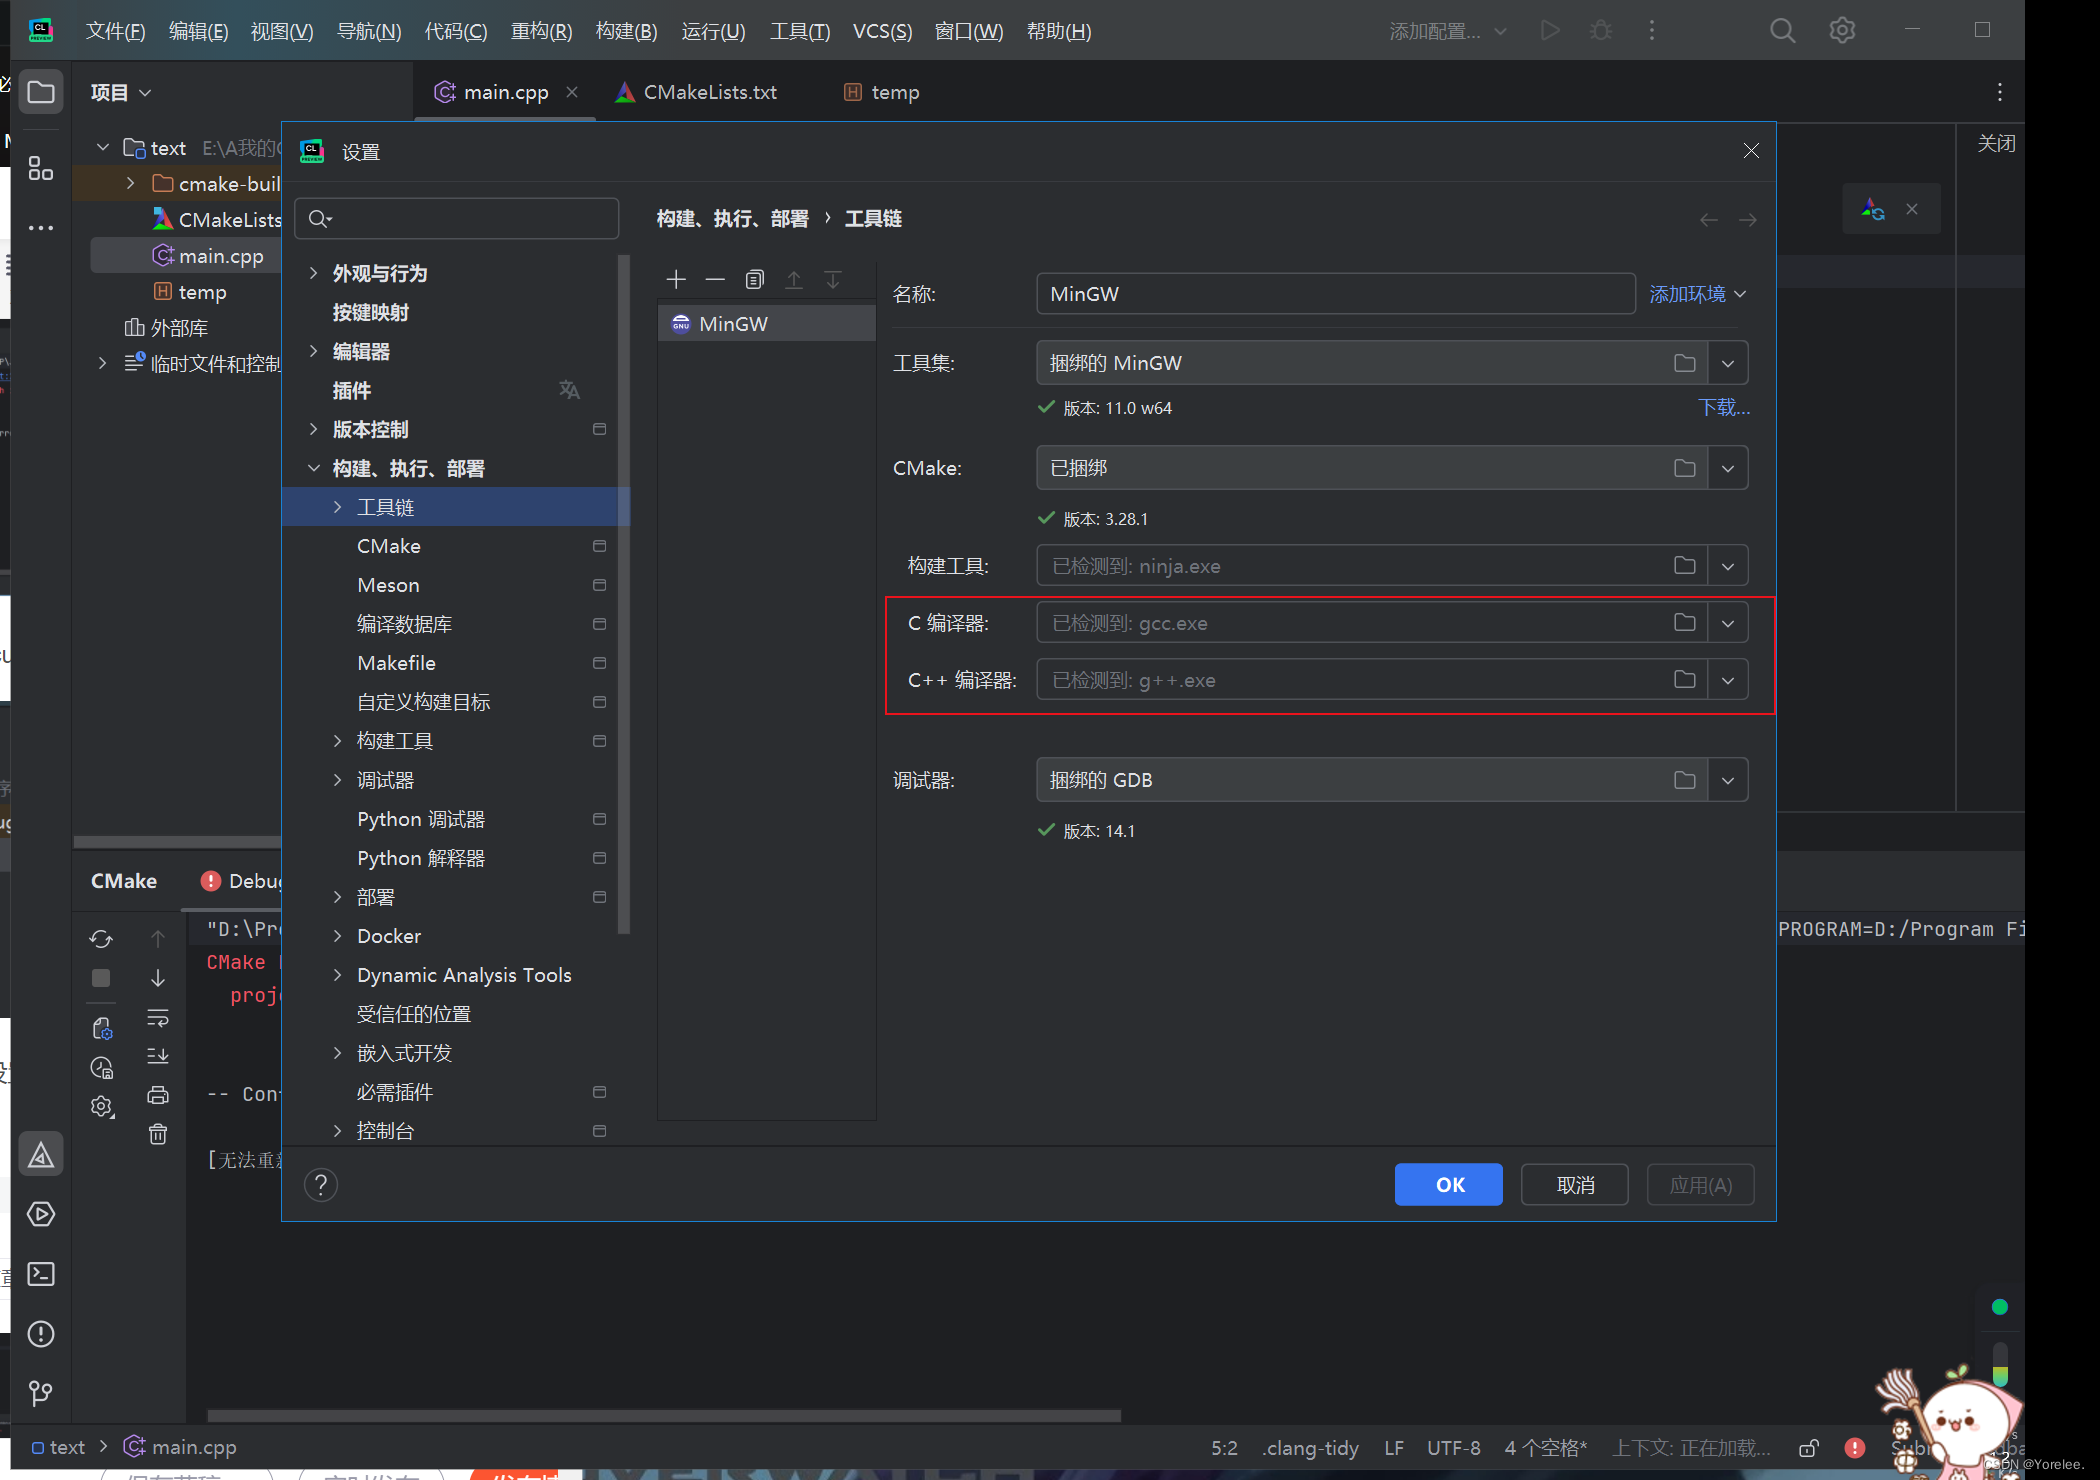
Task: Click 下载... link for toolset
Action: pyautogui.click(x=1724, y=407)
